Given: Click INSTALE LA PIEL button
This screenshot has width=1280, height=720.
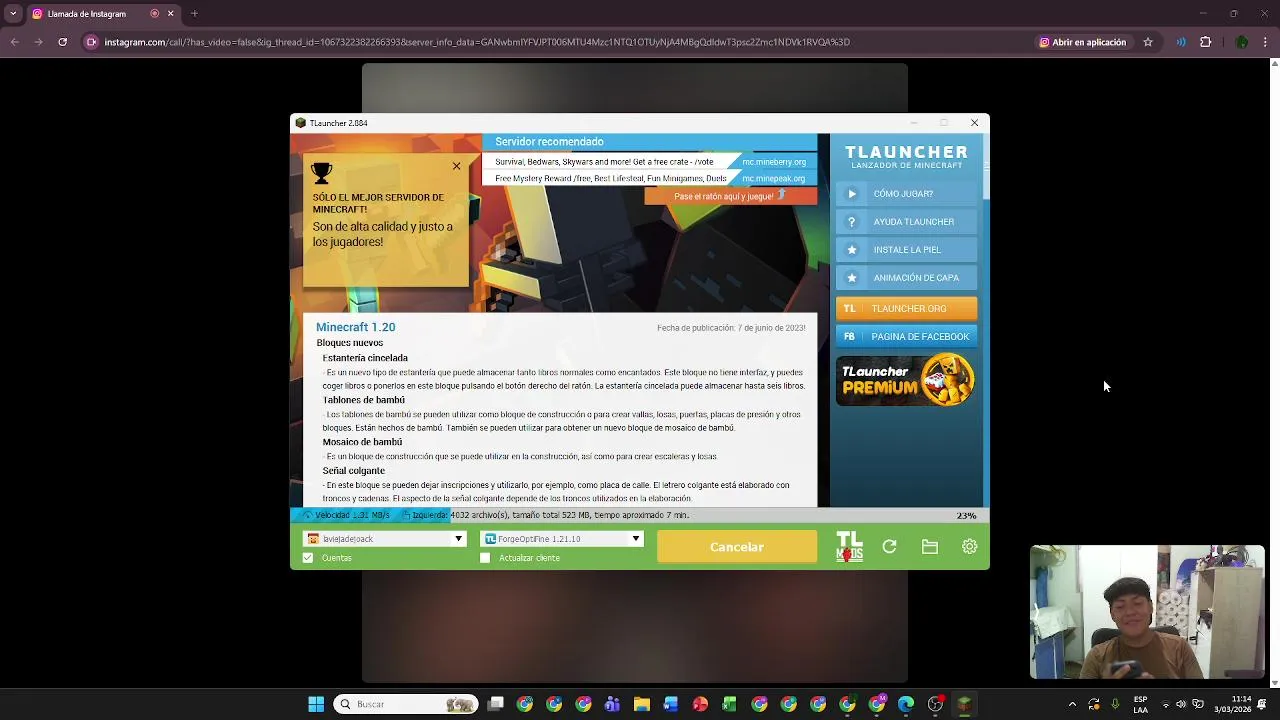Looking at the screenshot, I should [906, 250].
